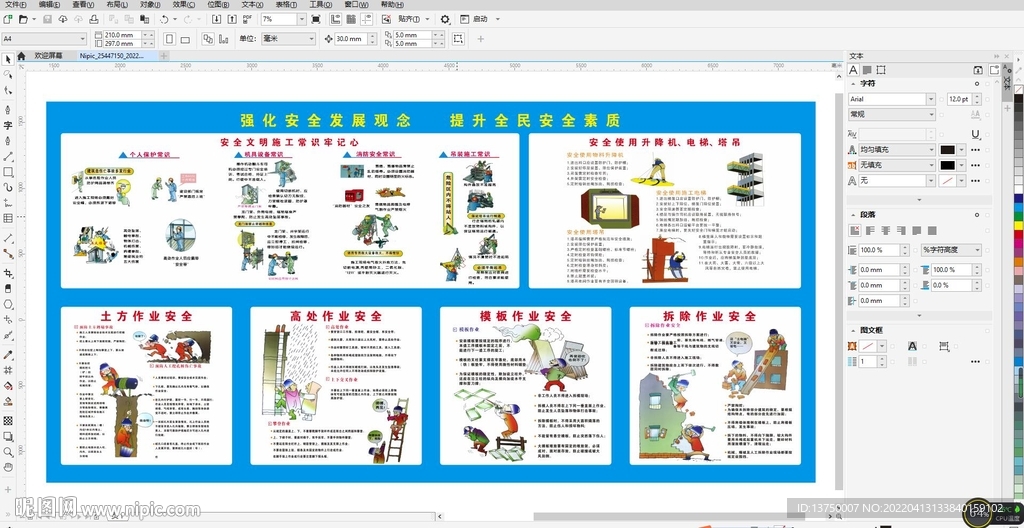Open the zoom level dropdown showing 7%
This screenshot has height=528, width=1024.
click(302, 19)
